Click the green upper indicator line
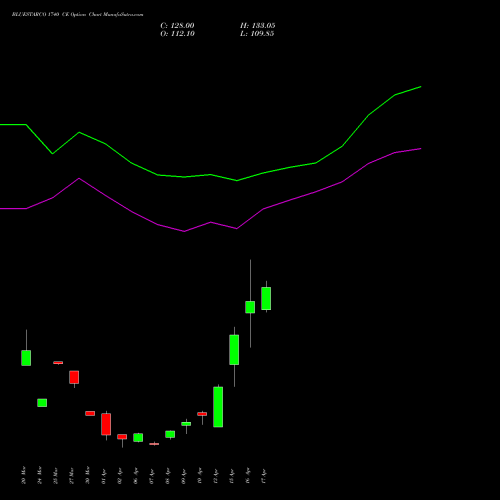Screen dimensions: 500x500 (210, 174)
